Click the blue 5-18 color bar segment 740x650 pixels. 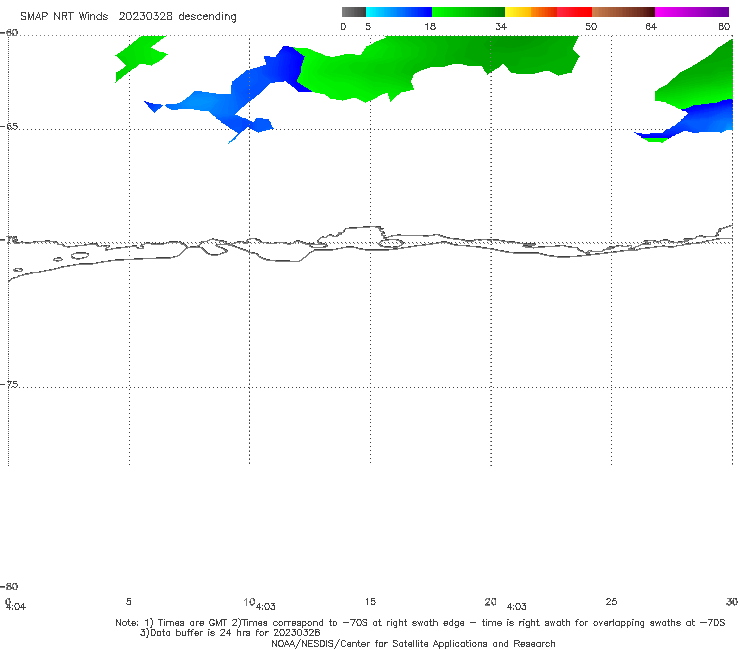pos(399,12)
